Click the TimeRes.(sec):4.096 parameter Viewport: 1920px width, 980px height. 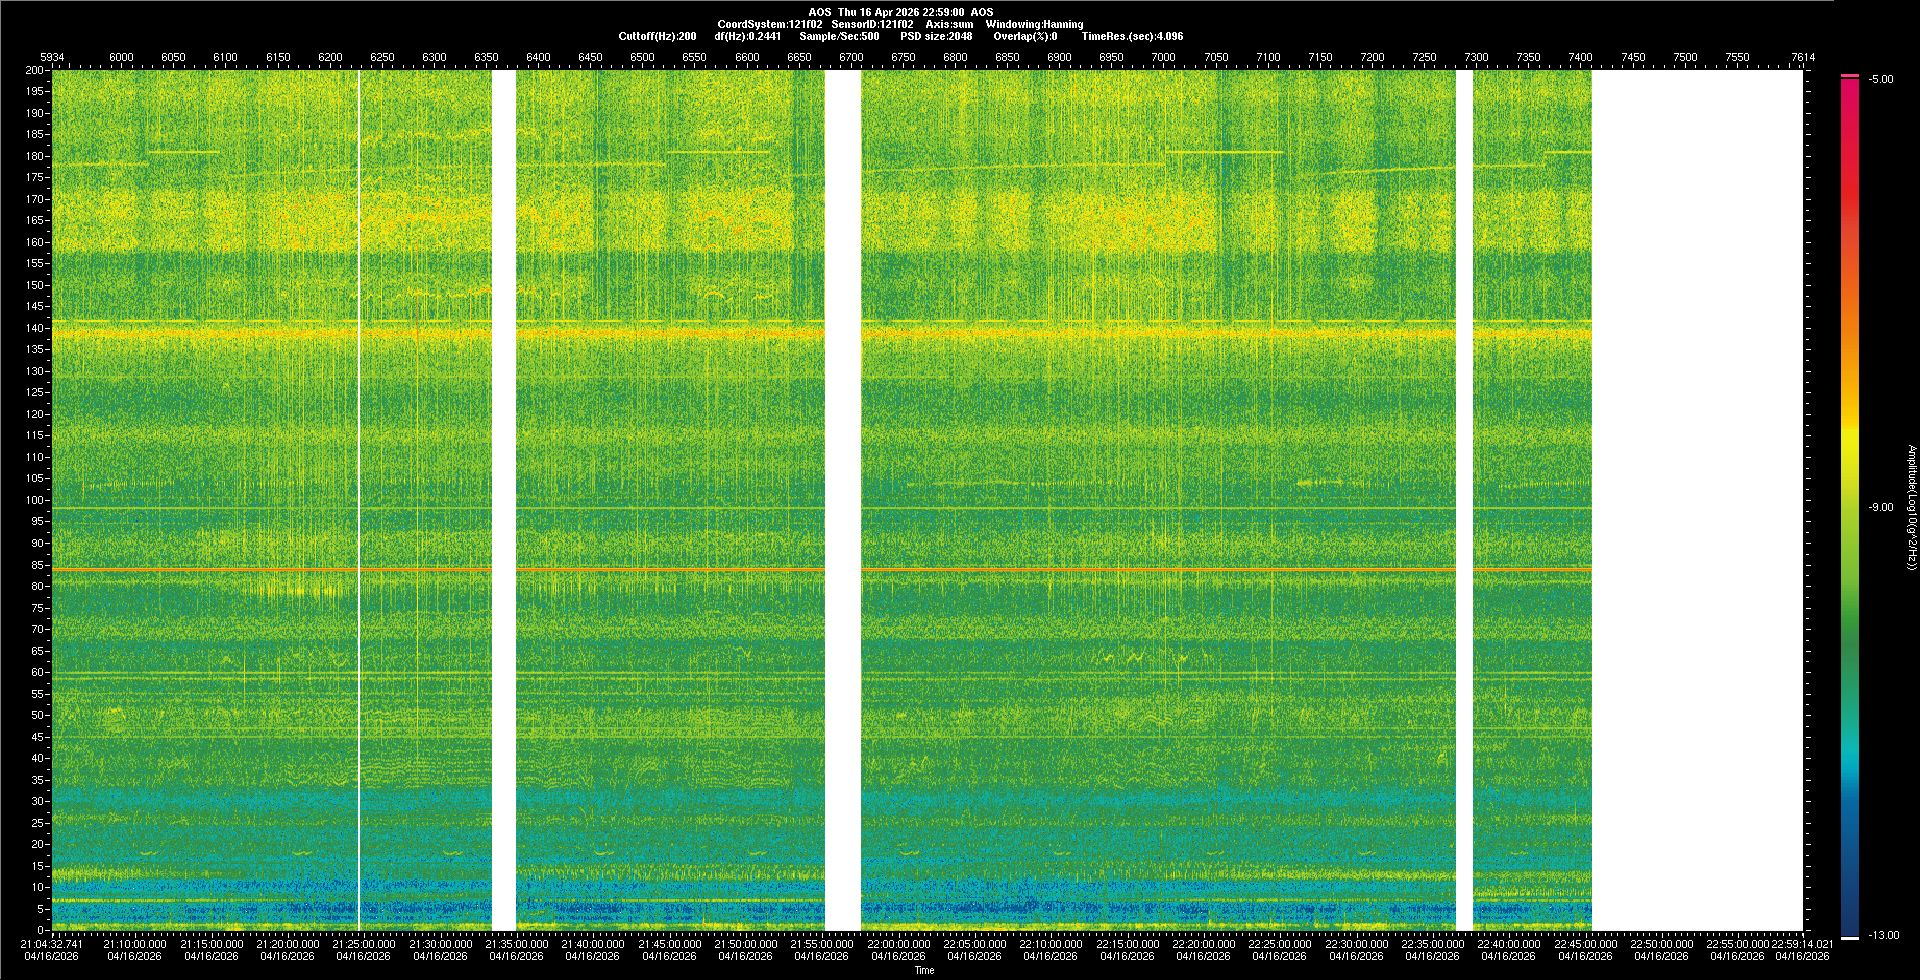pos(1132,36)
